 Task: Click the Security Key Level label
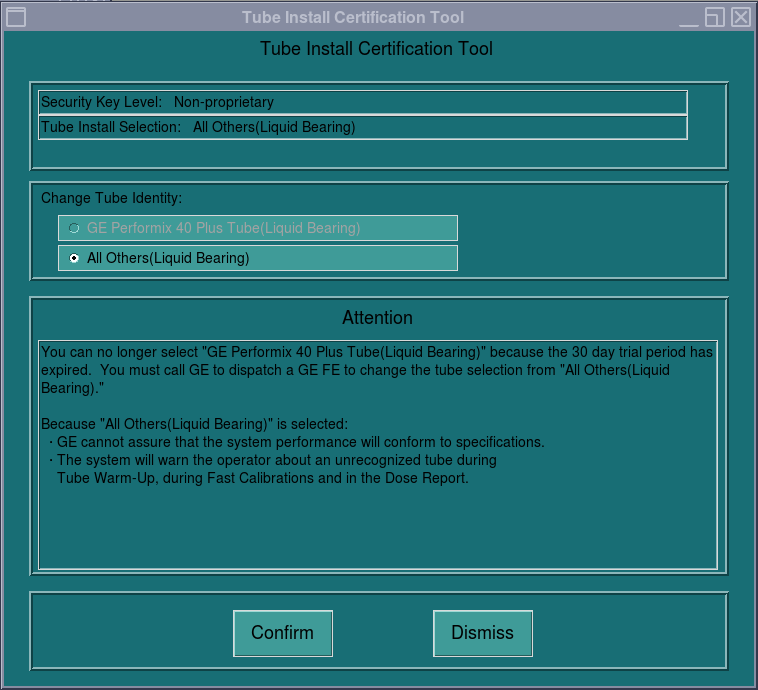(x=101, y=102)
